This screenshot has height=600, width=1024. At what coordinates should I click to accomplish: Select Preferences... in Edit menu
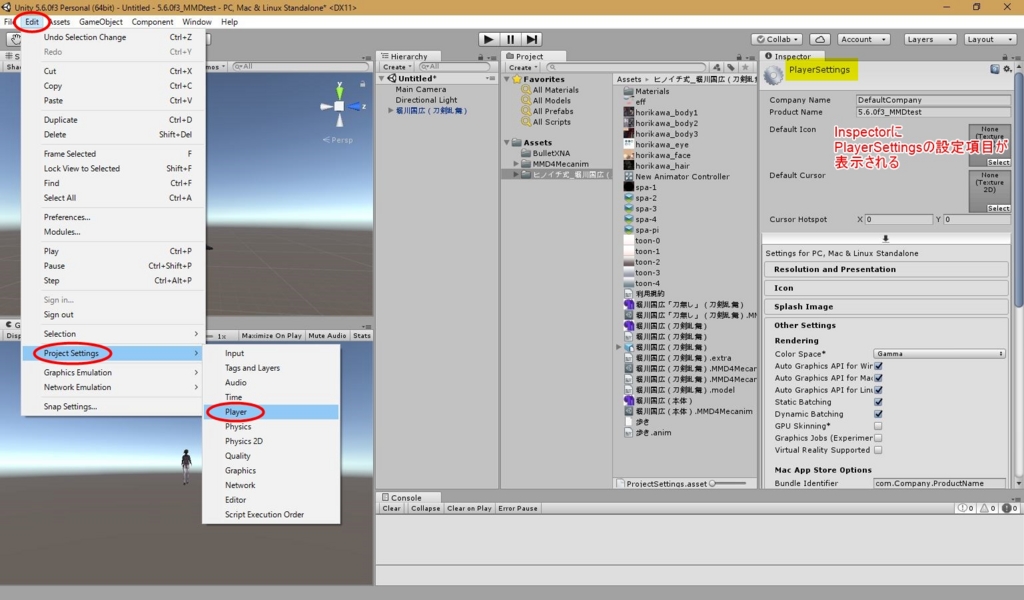tap(114, 217)
